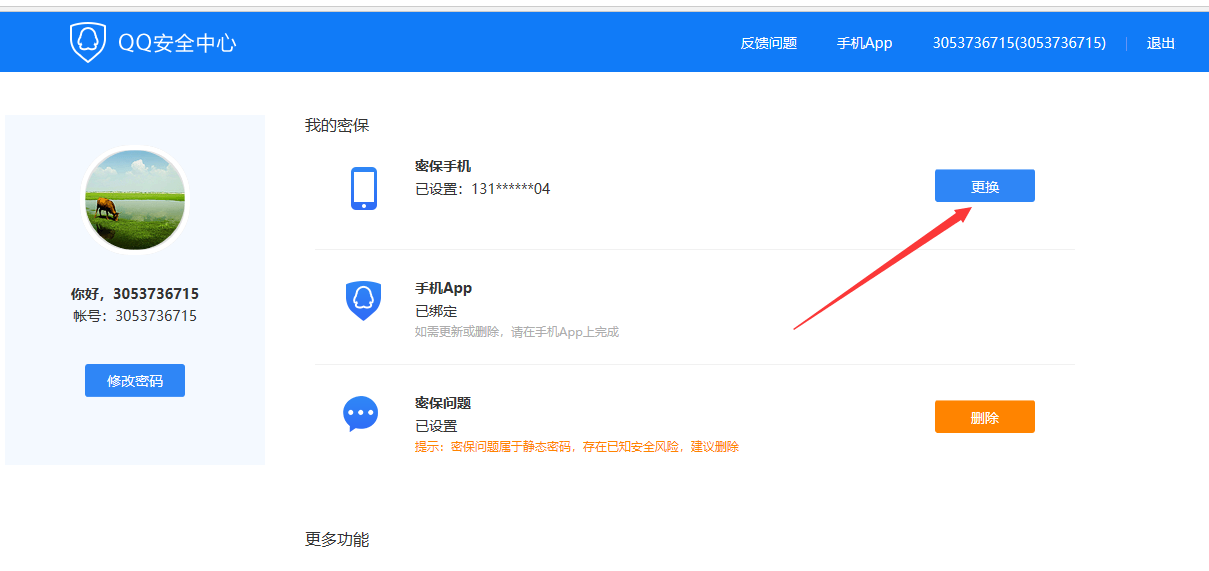This screenshot has height=571, width=1209.
Task: Click the orange 删除 button
Action: pyautogui.click(x=985, y=417)
